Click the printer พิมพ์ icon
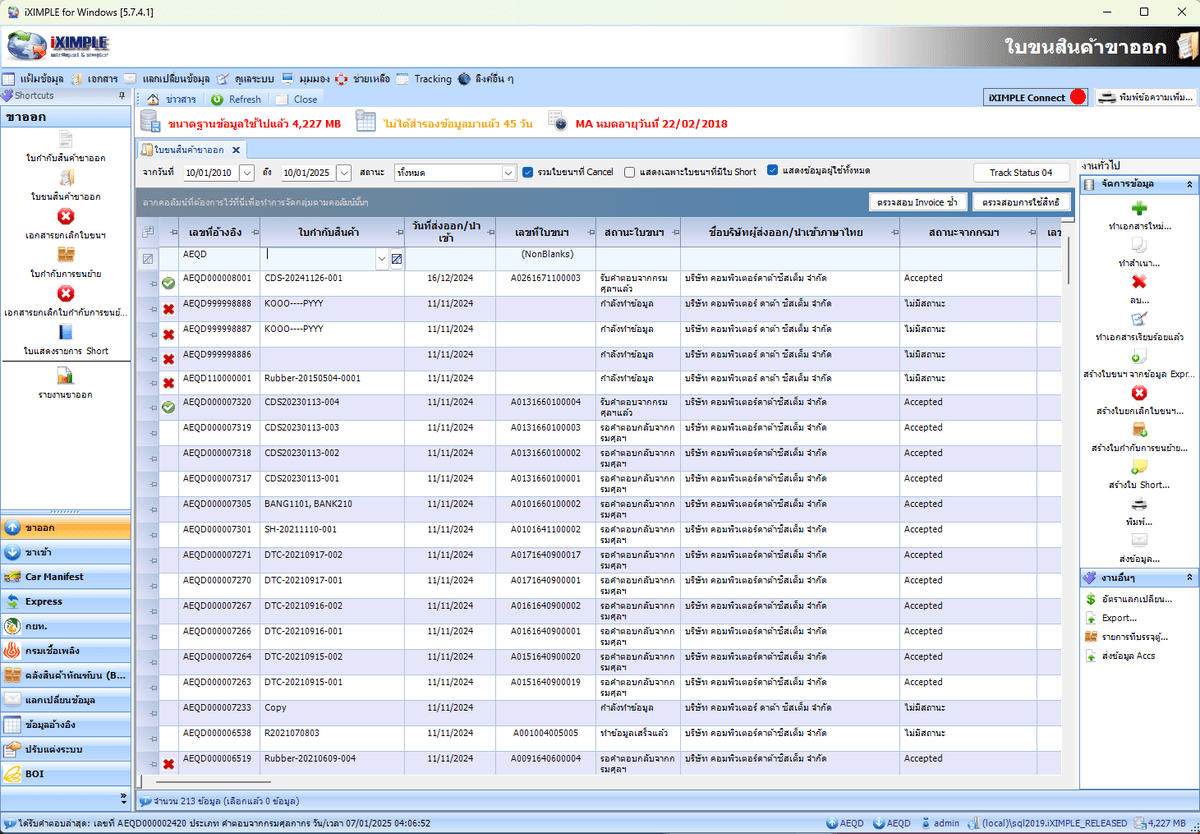1200x834 pixels. pos(1139,504)
